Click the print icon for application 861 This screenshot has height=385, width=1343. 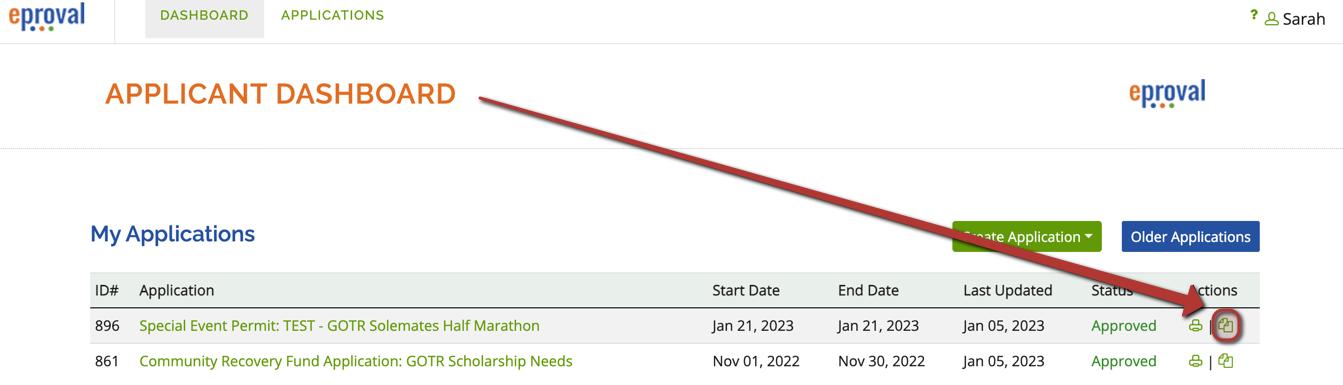tap(1195, 361)
